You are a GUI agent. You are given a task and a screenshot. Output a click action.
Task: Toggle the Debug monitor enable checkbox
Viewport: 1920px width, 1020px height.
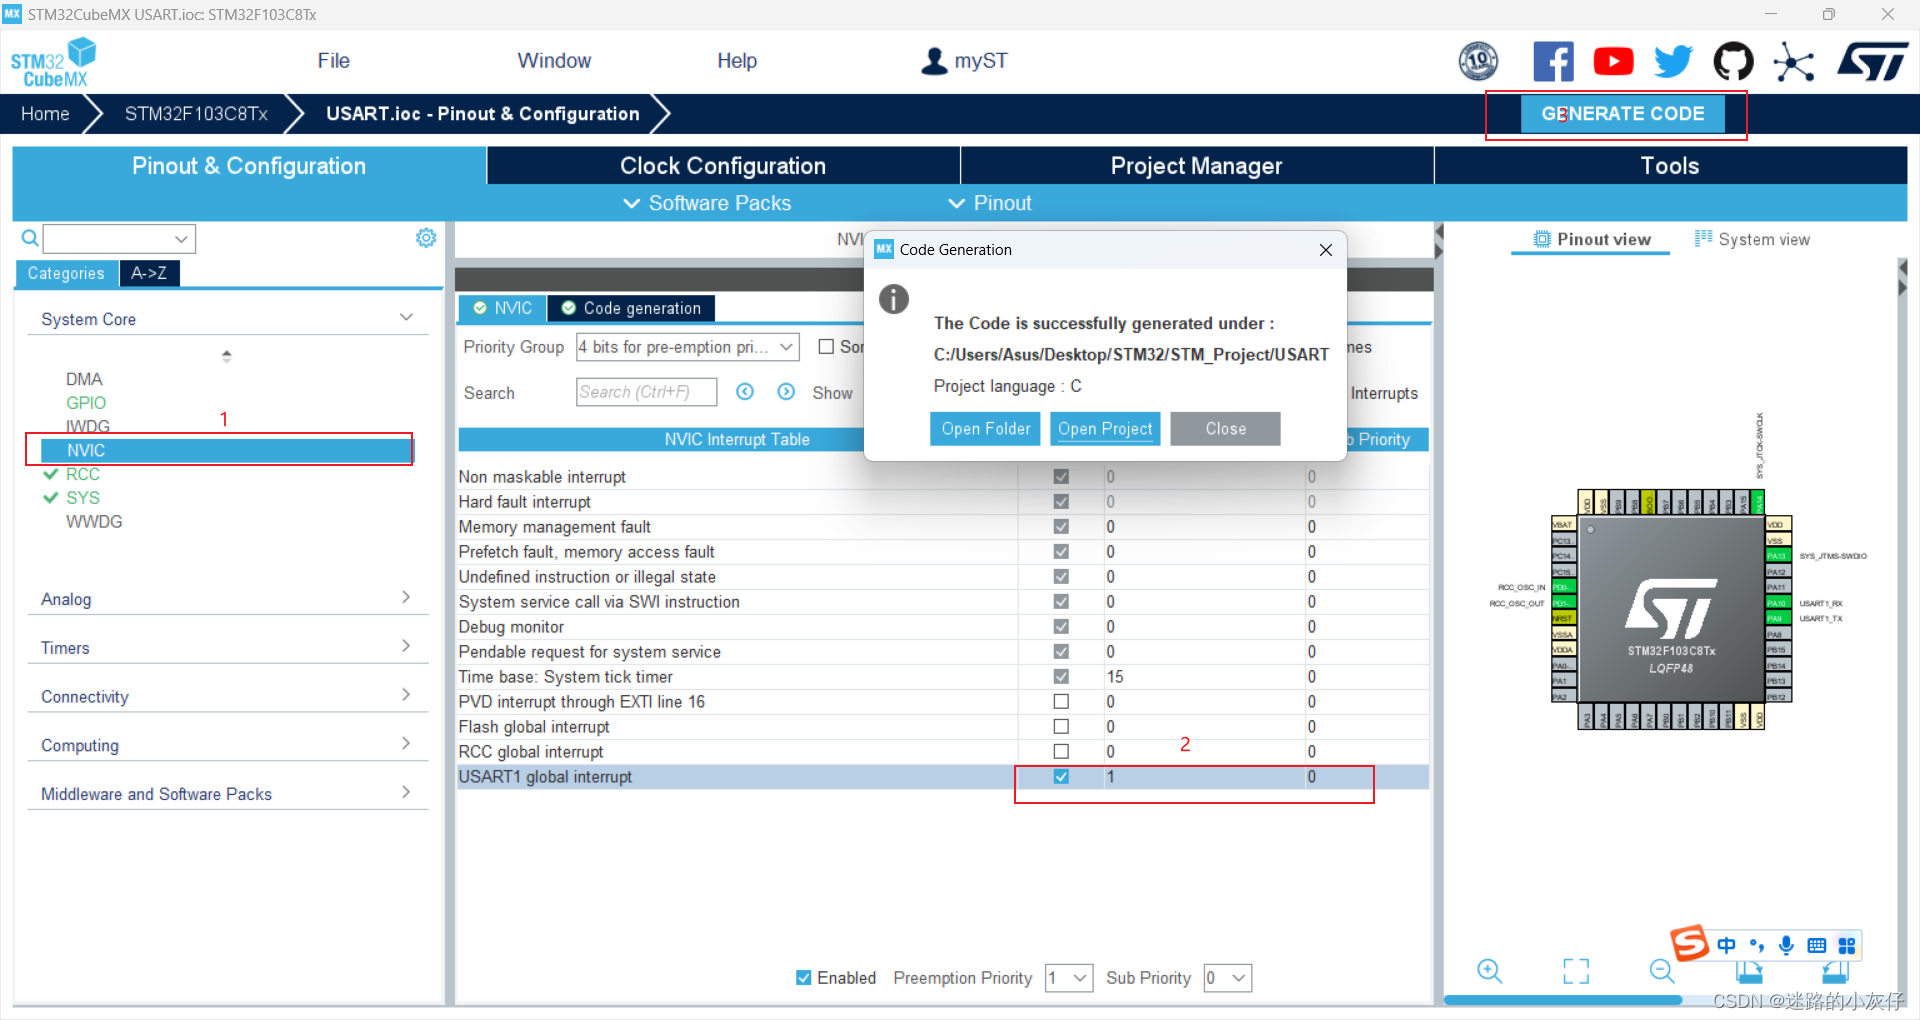coord(1061,627)
